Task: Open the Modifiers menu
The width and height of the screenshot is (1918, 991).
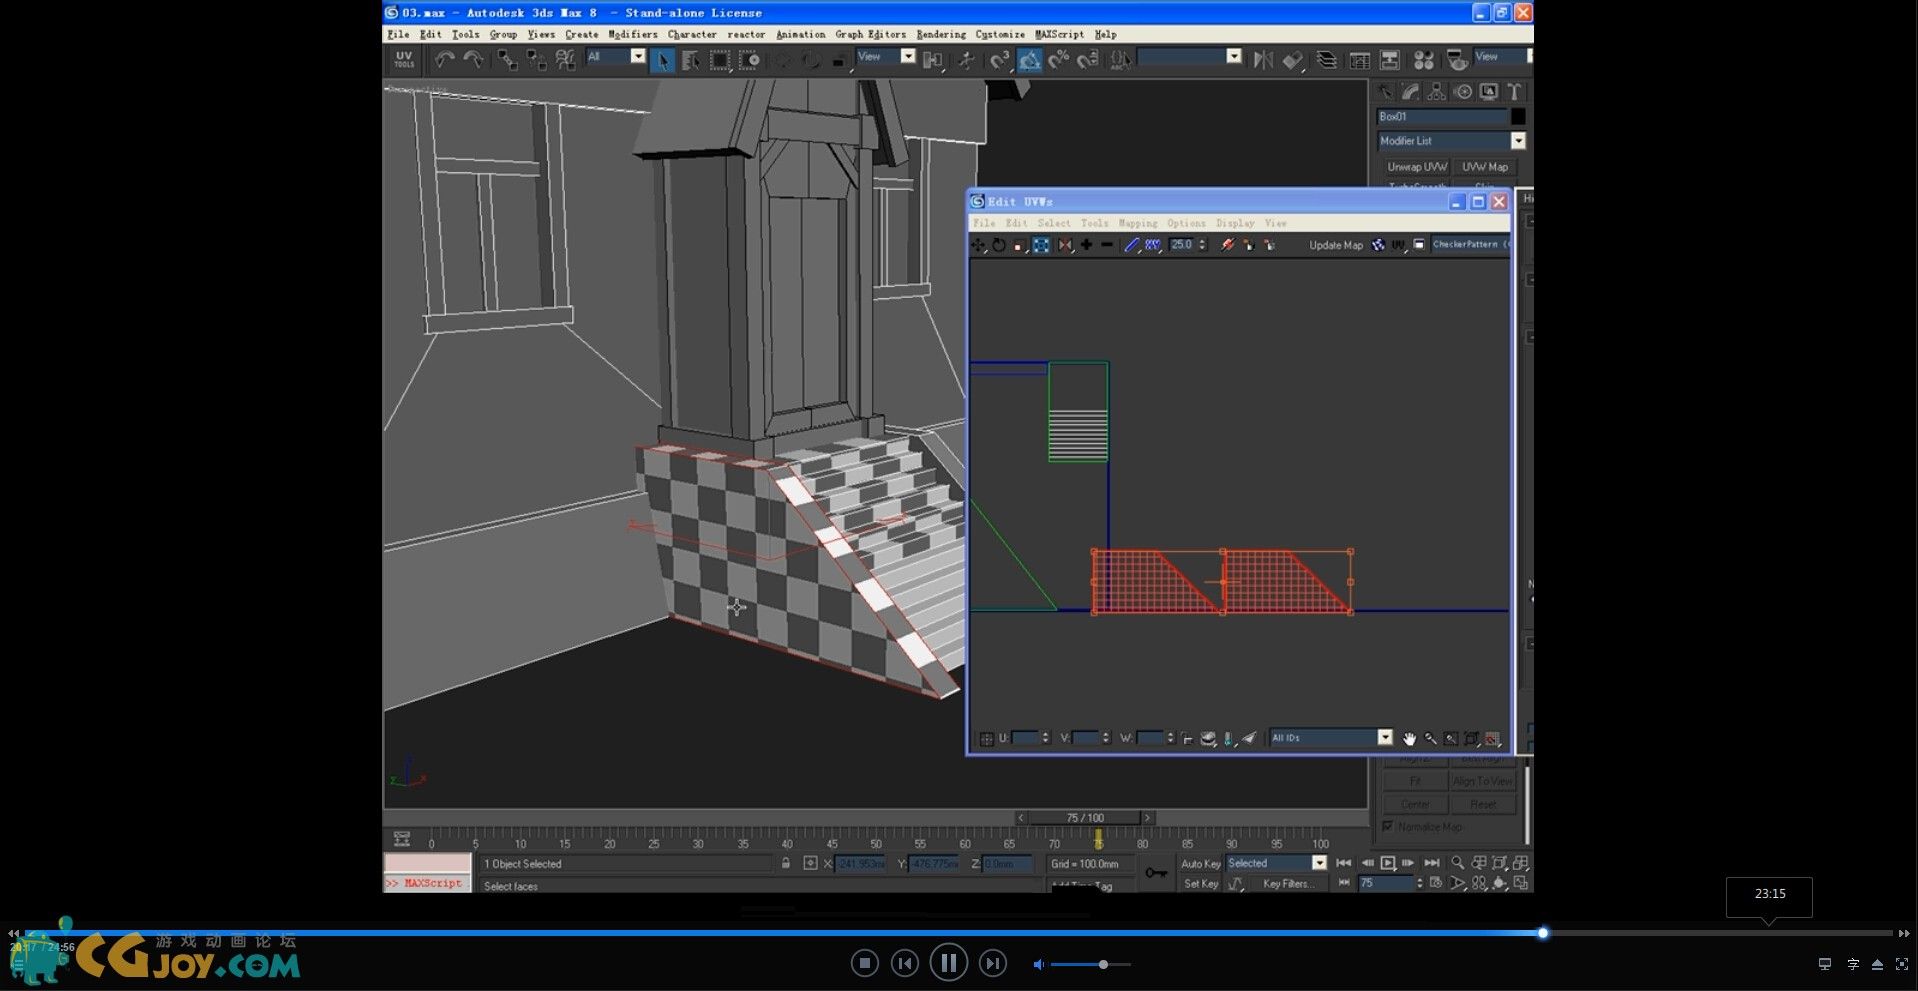Action: click(x=633, y=34)
